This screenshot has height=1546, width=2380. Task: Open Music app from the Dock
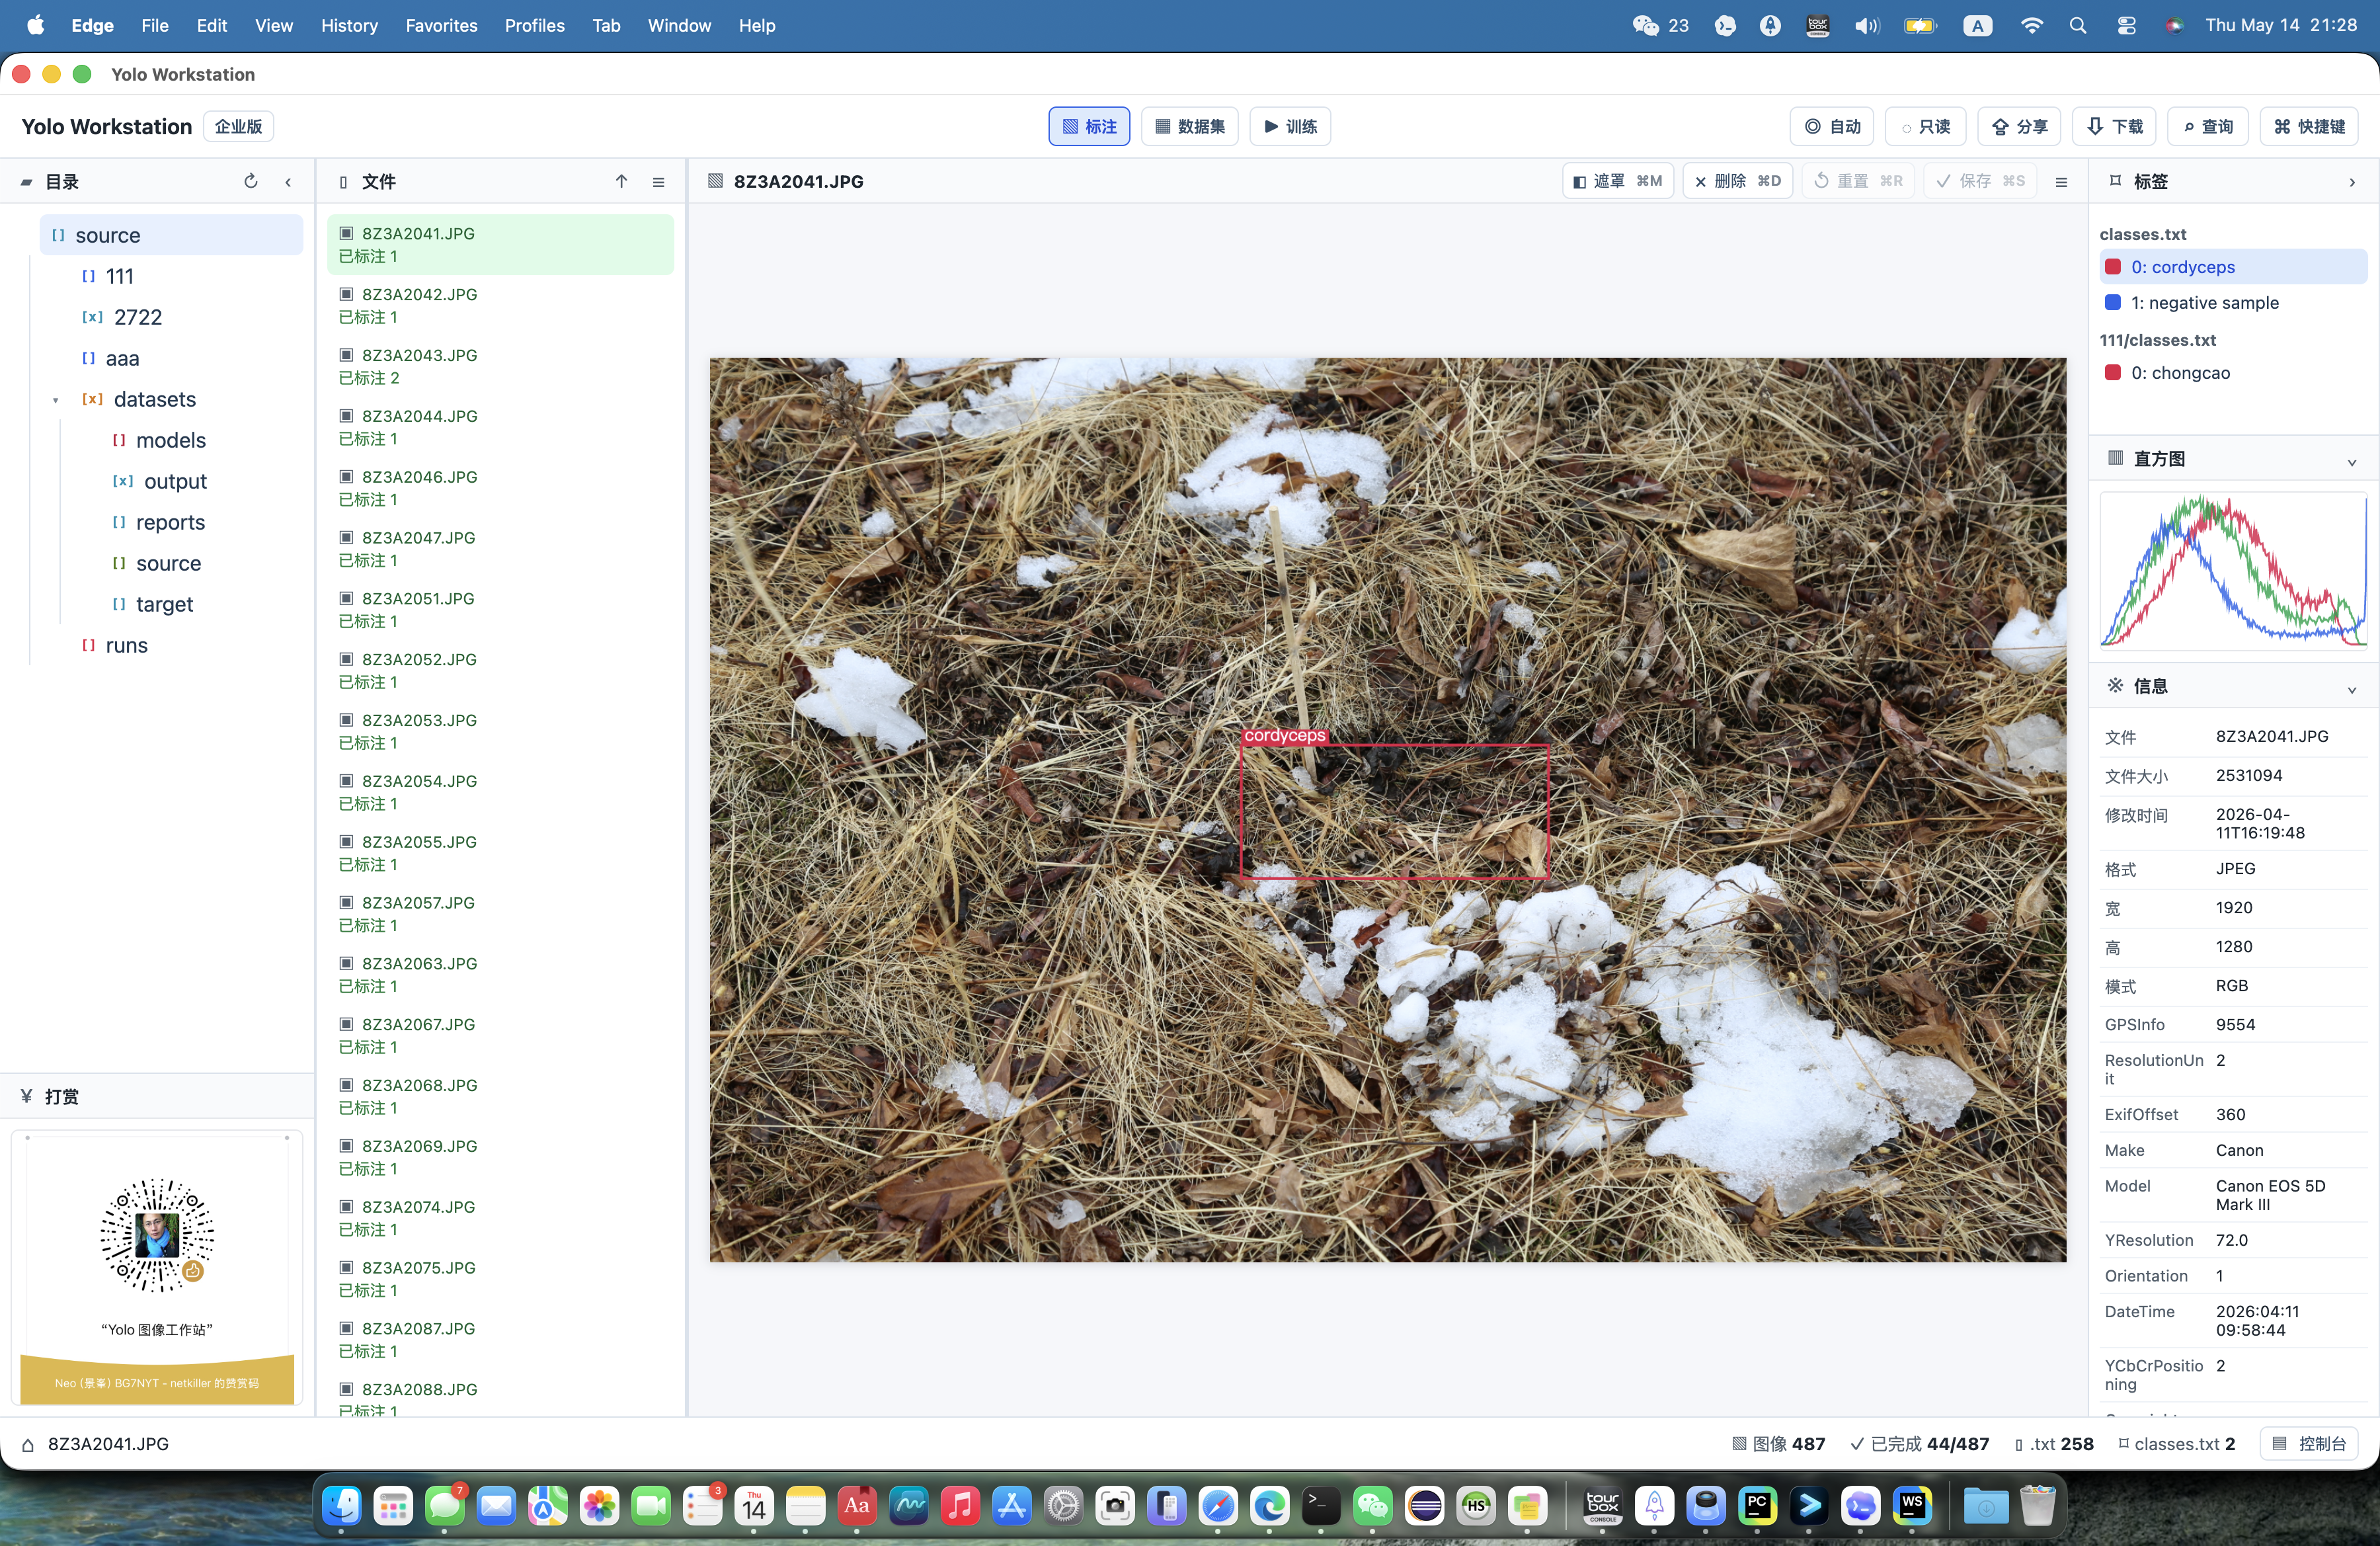pos(960,1505)
